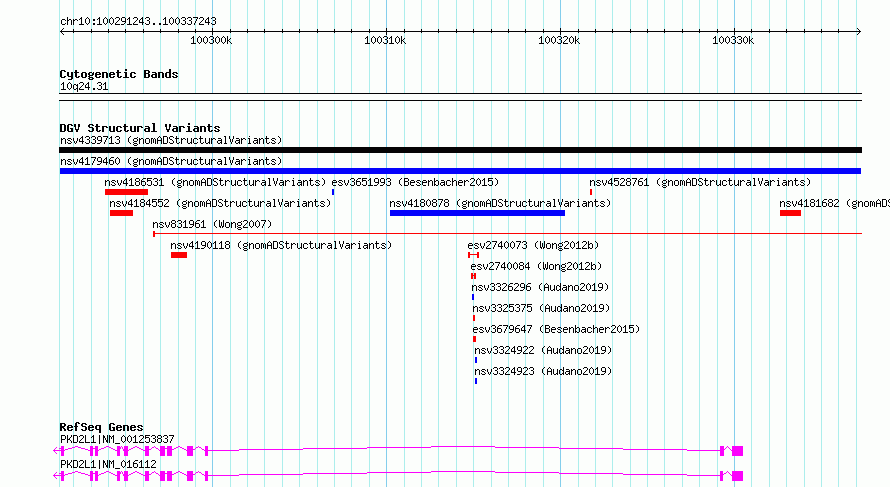
Task: Click the 100320k ruler label
Action: coord(559,40)
